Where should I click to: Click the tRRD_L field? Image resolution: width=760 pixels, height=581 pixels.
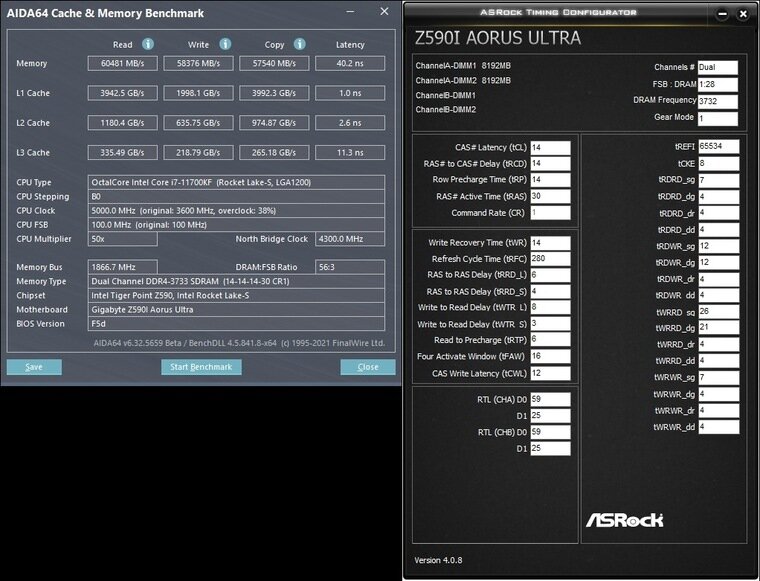551,275
